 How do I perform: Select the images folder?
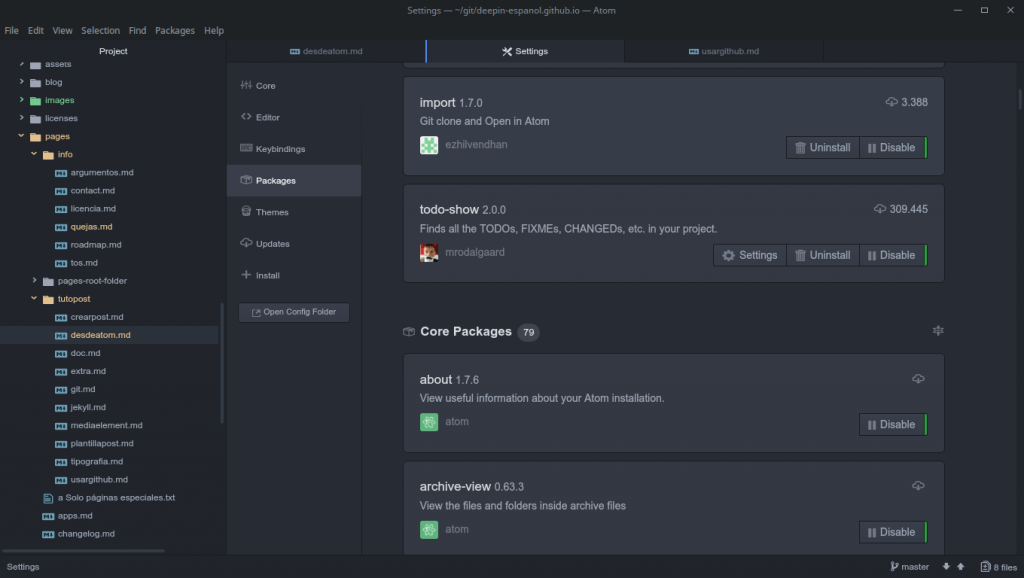click(59, 100)
